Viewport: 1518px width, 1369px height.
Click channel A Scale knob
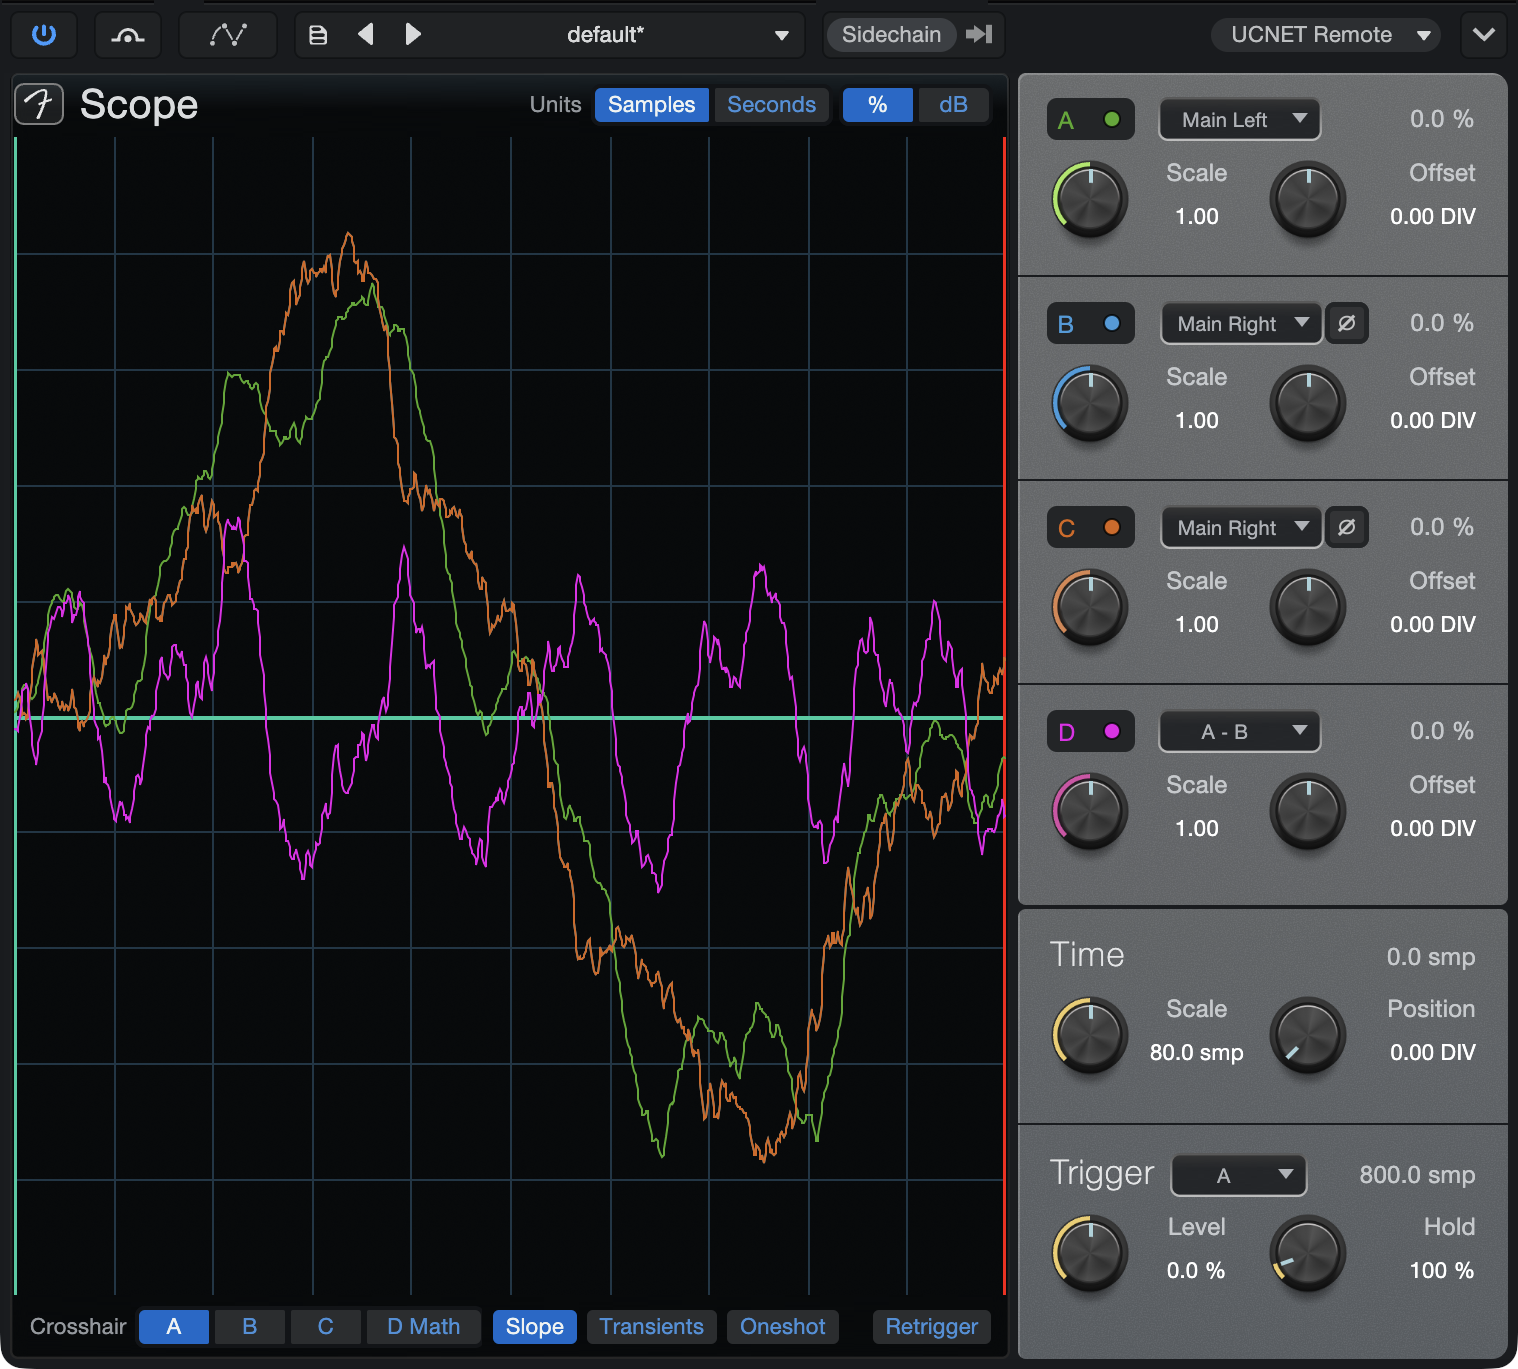[1090, 199]
